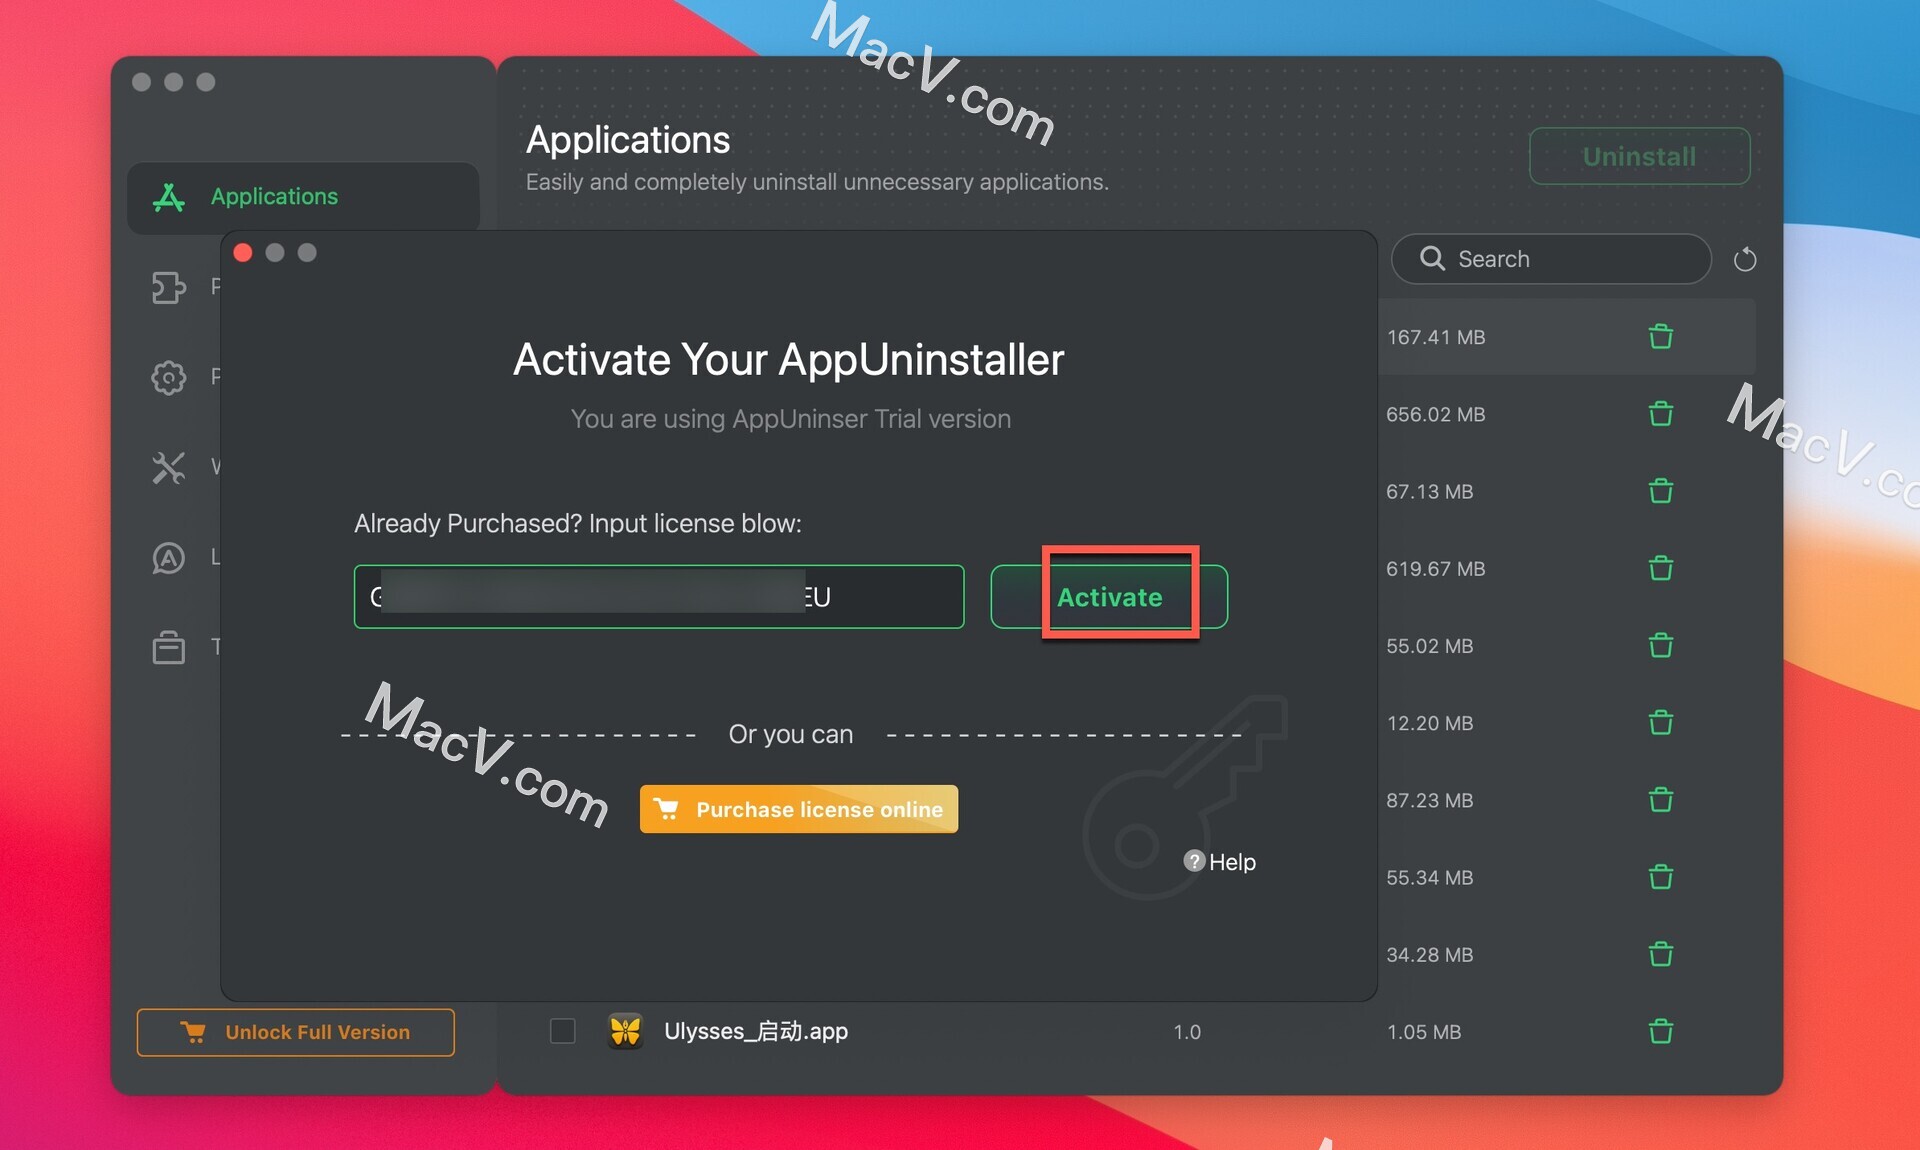Screen dimensions: 1920x1150
Task: Tick the Ulysses_启动.app checkbox
Action: 563,1031
